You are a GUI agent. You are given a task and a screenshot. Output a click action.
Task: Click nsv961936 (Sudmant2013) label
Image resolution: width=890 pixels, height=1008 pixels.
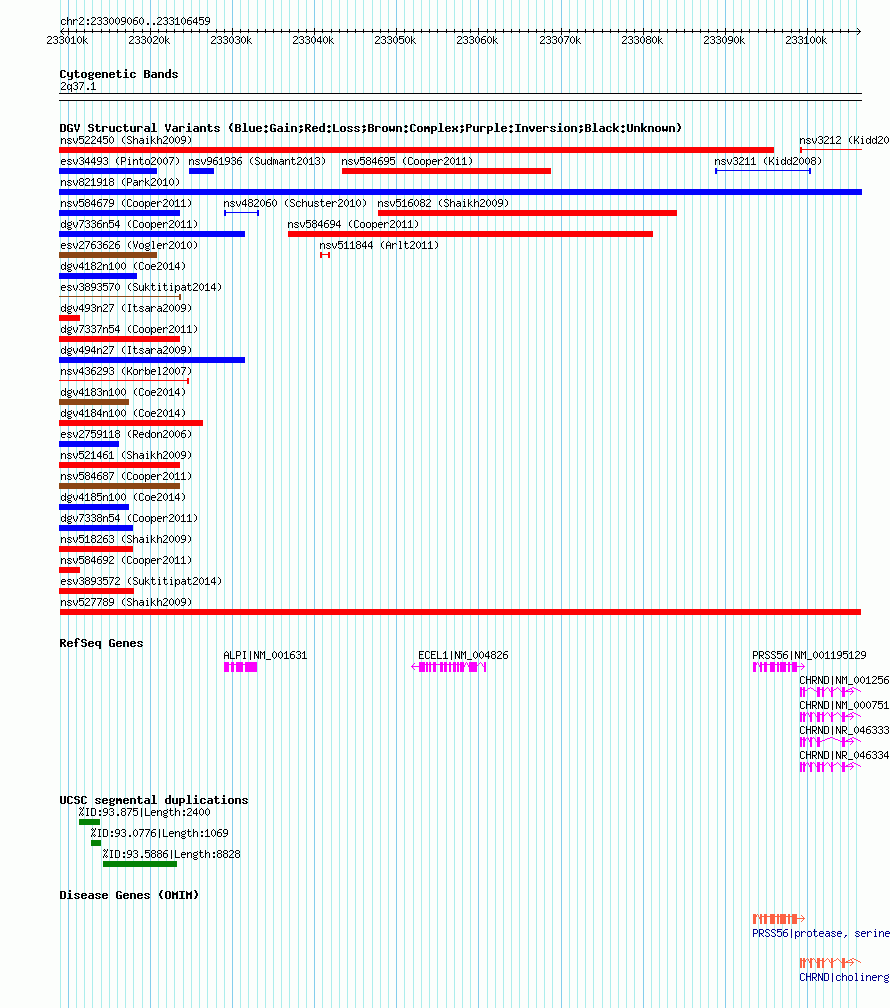click(257, 161)
